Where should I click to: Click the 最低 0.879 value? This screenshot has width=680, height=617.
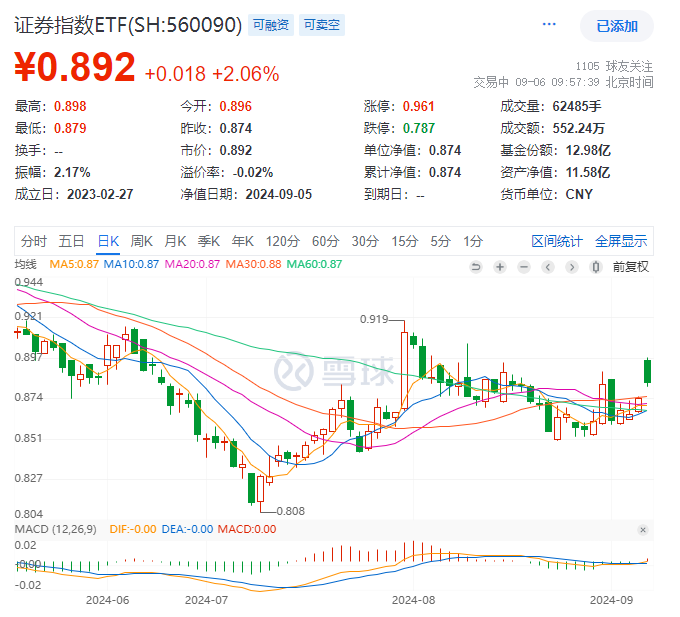click(70, 128)
